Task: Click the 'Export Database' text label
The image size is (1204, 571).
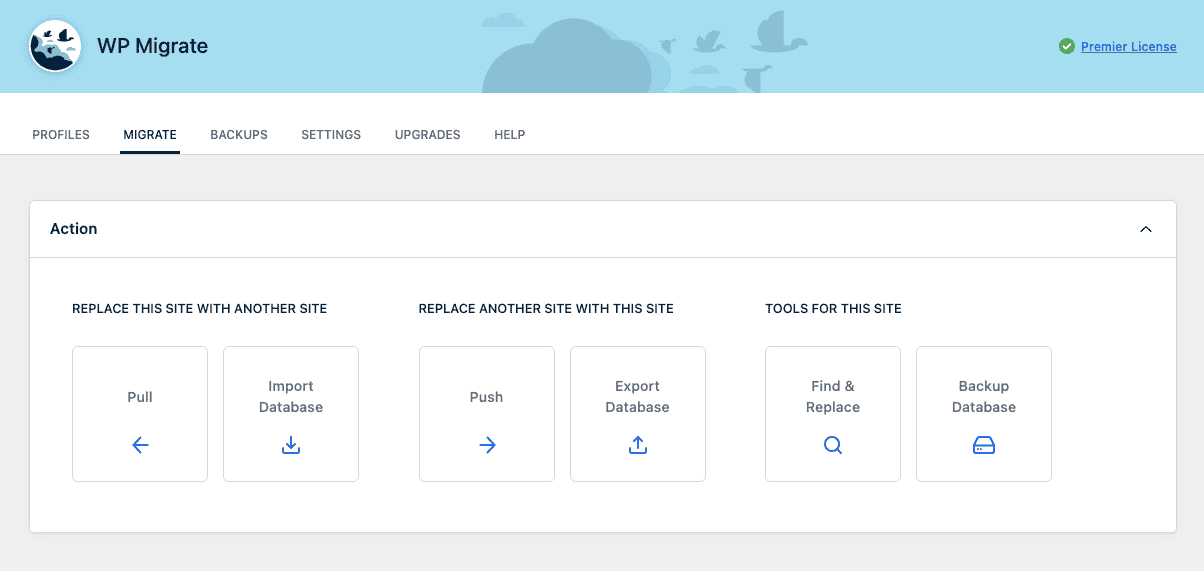Action: click(x=638, y=397)
